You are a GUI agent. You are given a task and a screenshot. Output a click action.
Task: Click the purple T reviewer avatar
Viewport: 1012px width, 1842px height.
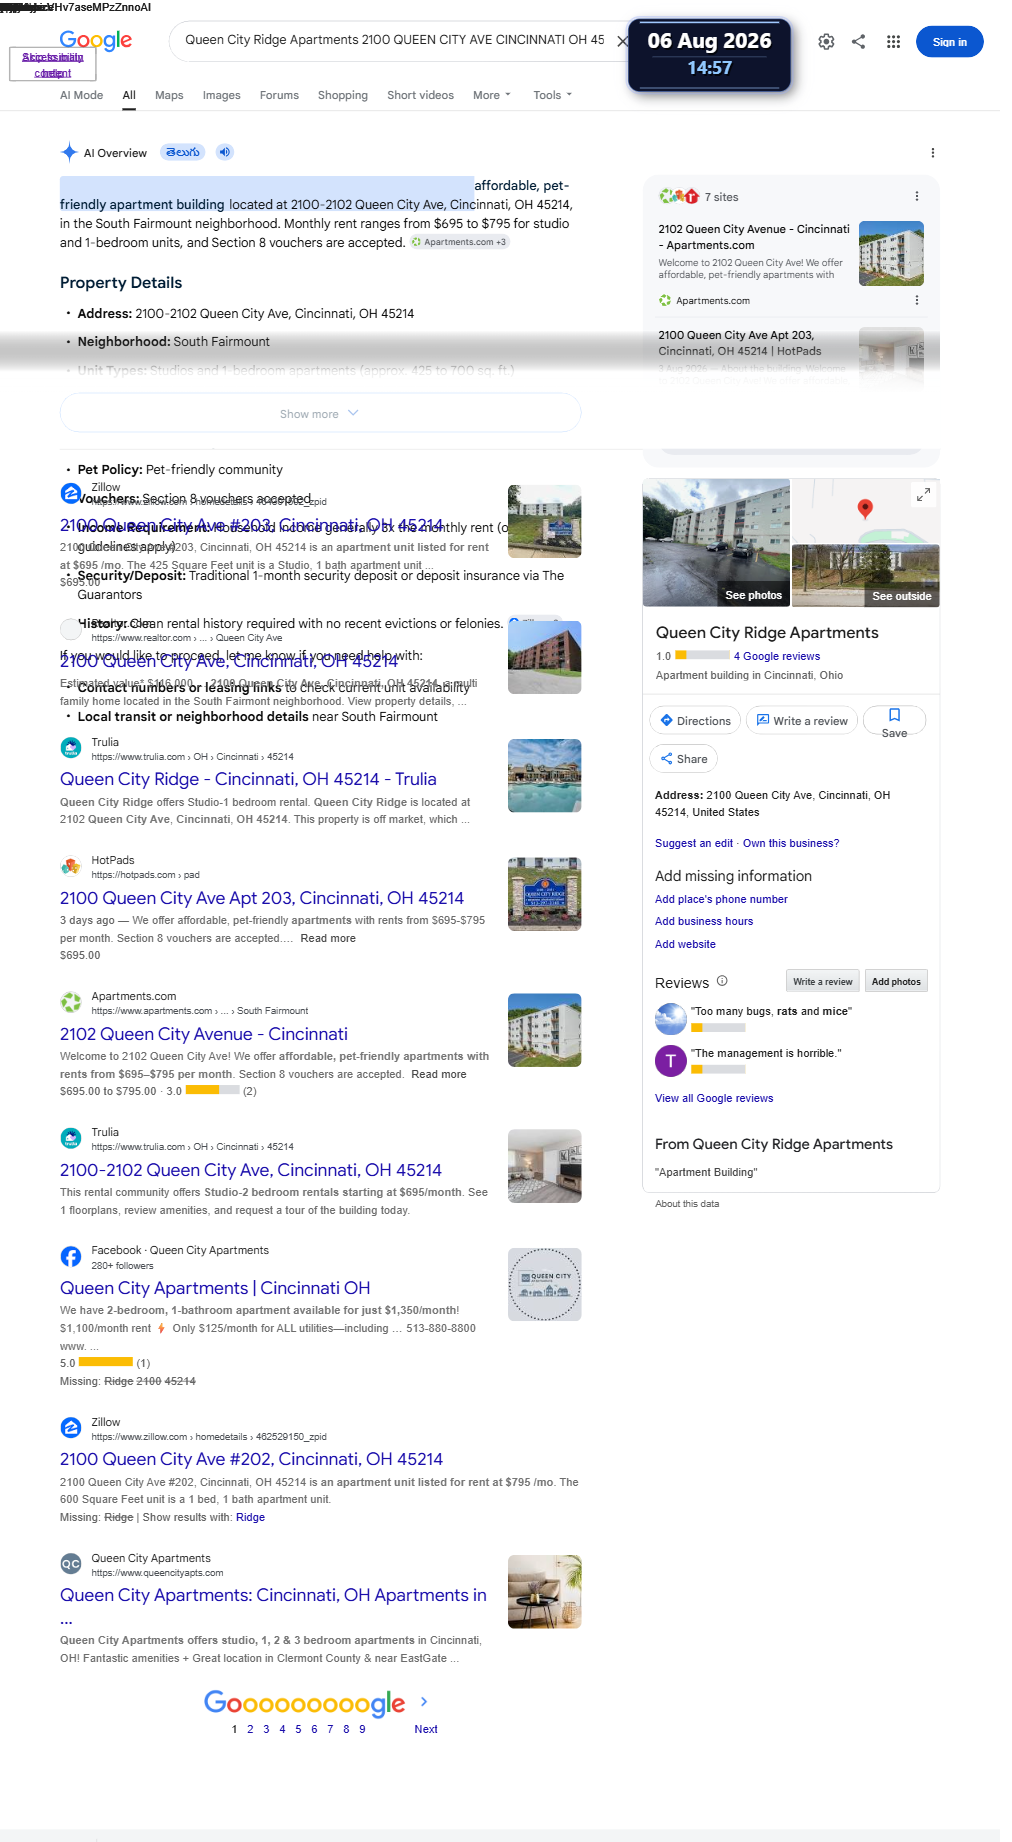click(x=670, y=1060)
